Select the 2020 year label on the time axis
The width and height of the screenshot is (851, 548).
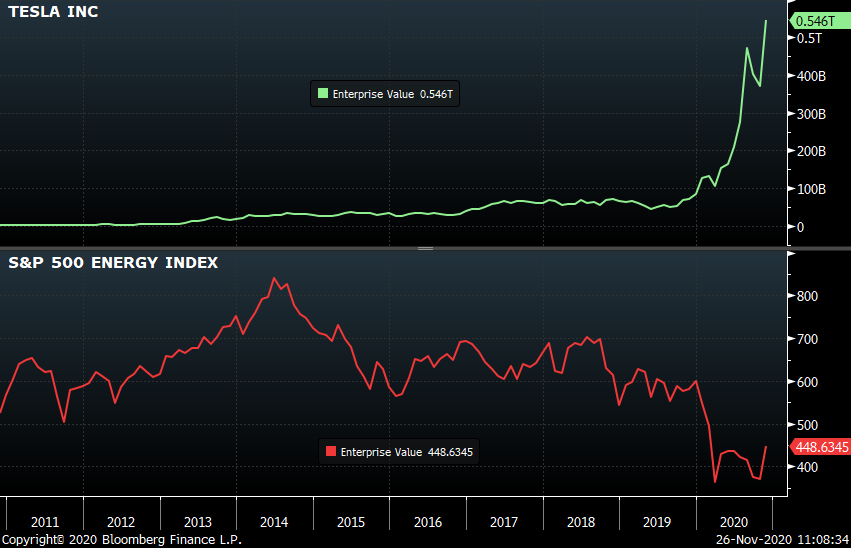pos(734,522)
